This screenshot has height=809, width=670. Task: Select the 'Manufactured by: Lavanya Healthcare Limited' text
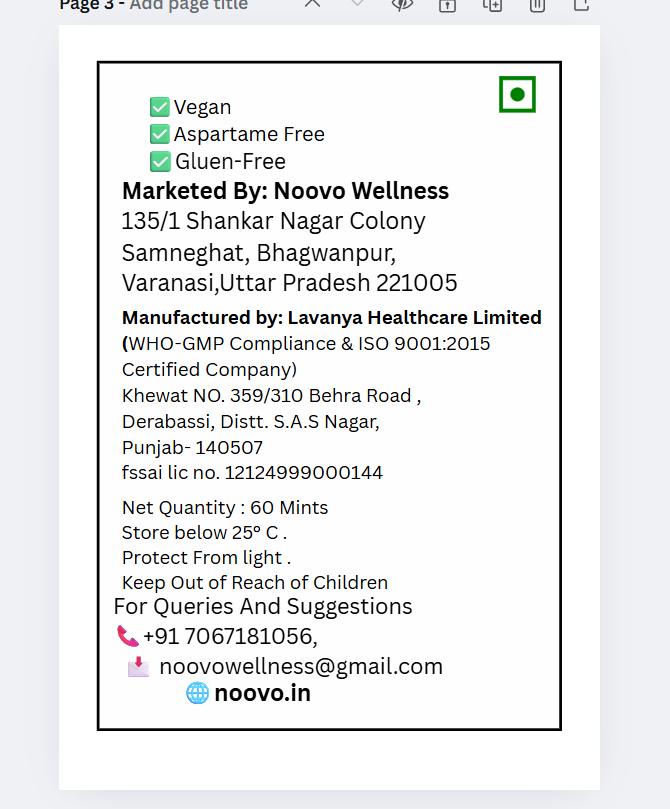point(331,318)
